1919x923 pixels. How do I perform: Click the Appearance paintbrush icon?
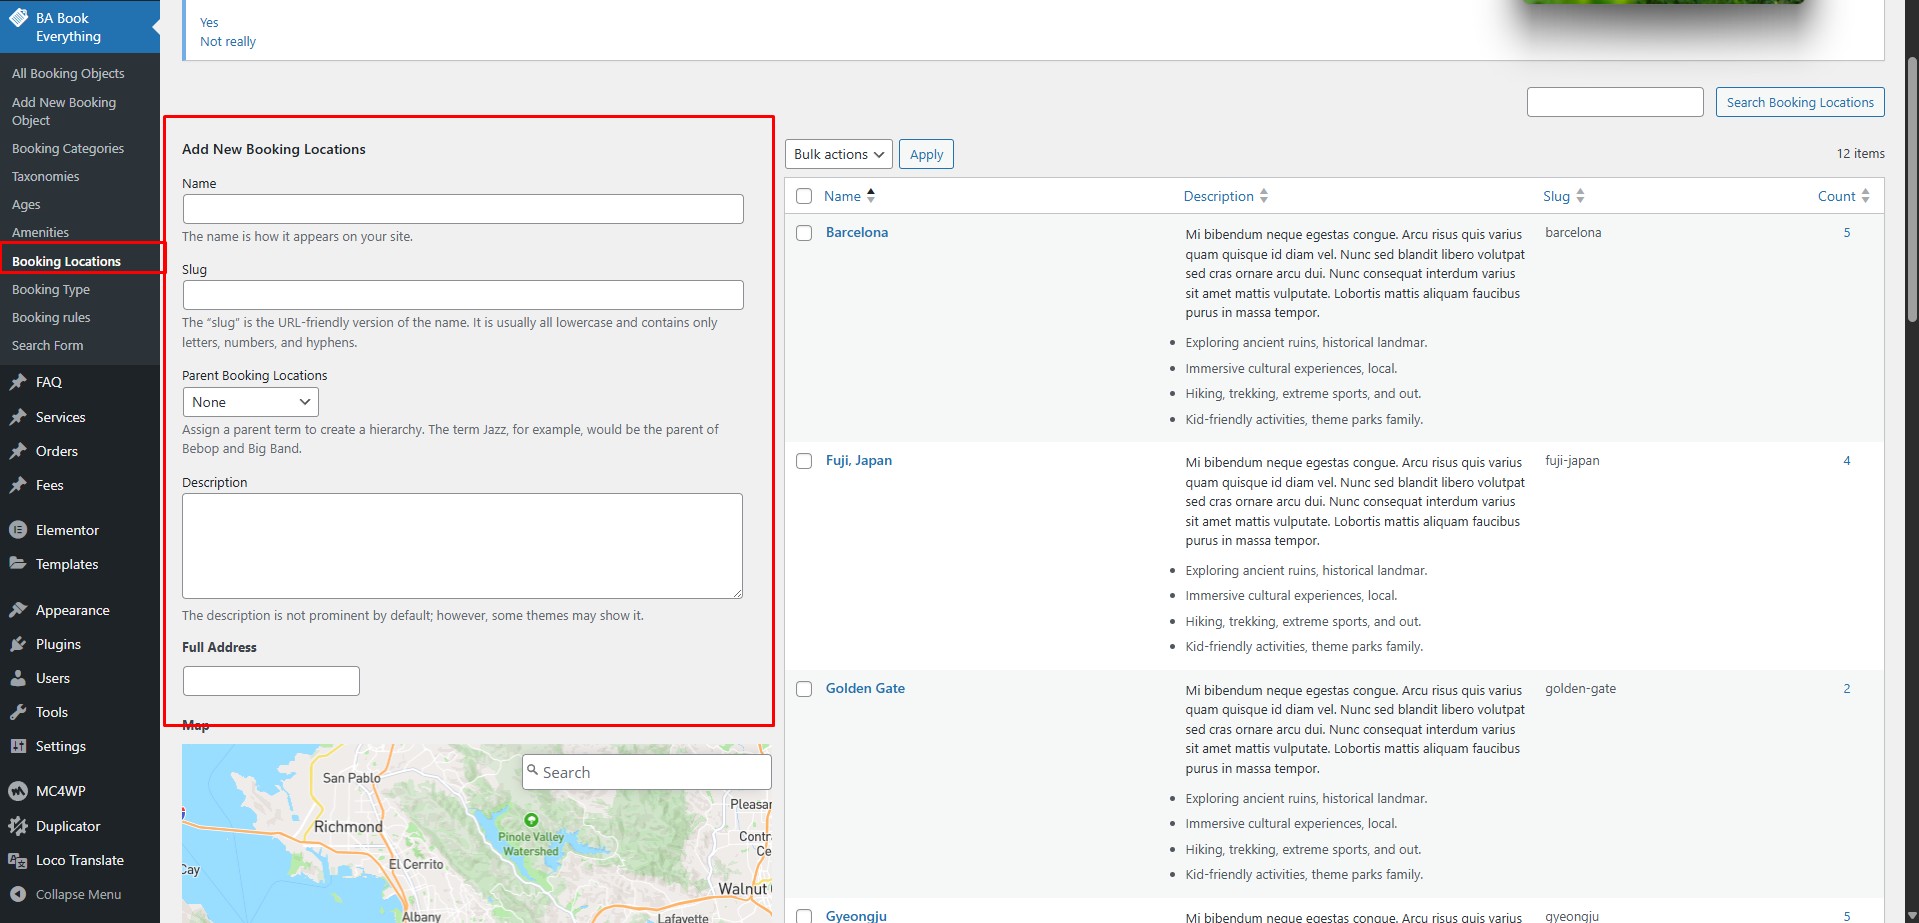(x=18, y=610)
